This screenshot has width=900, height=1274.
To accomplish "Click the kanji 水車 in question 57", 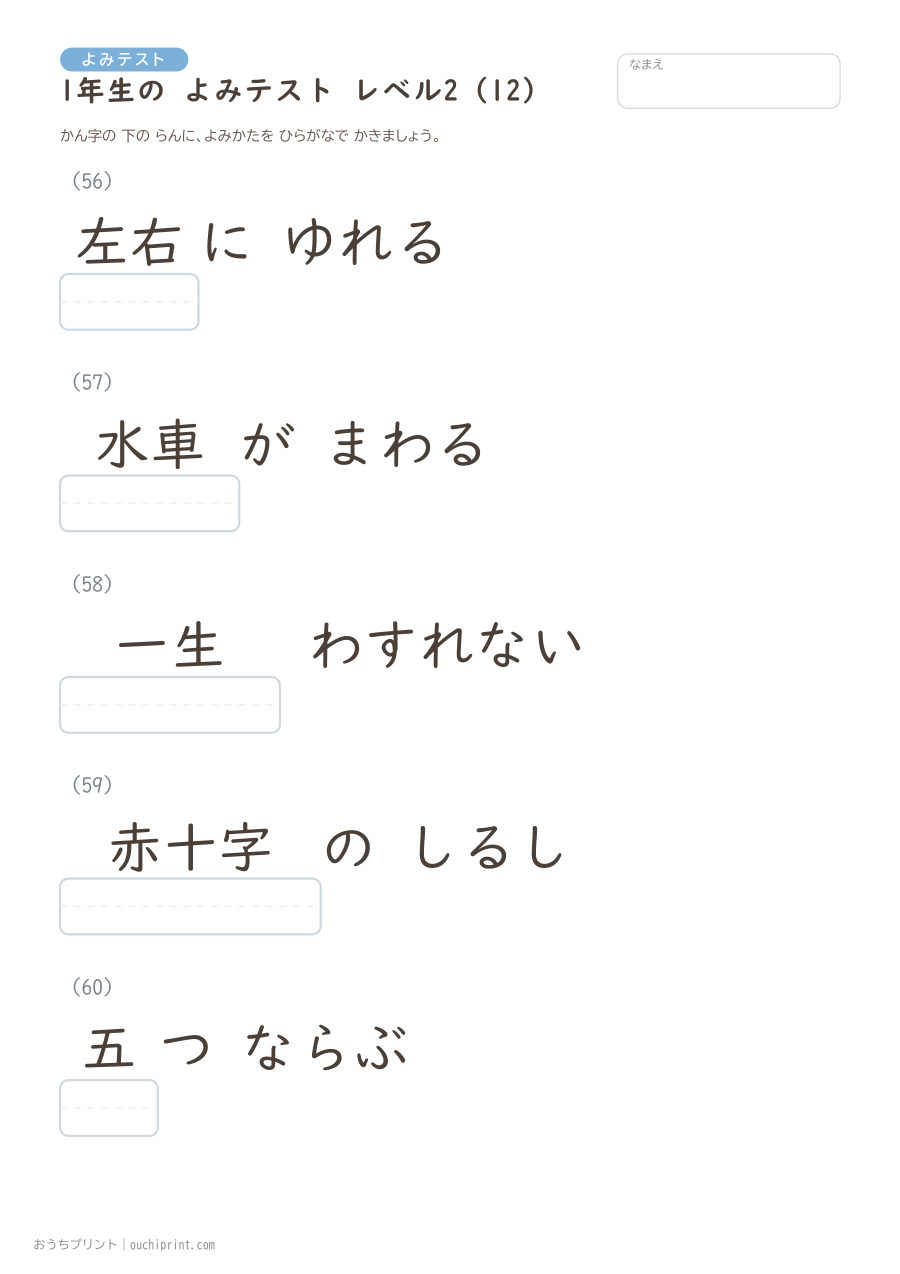I will click(150, 445).
